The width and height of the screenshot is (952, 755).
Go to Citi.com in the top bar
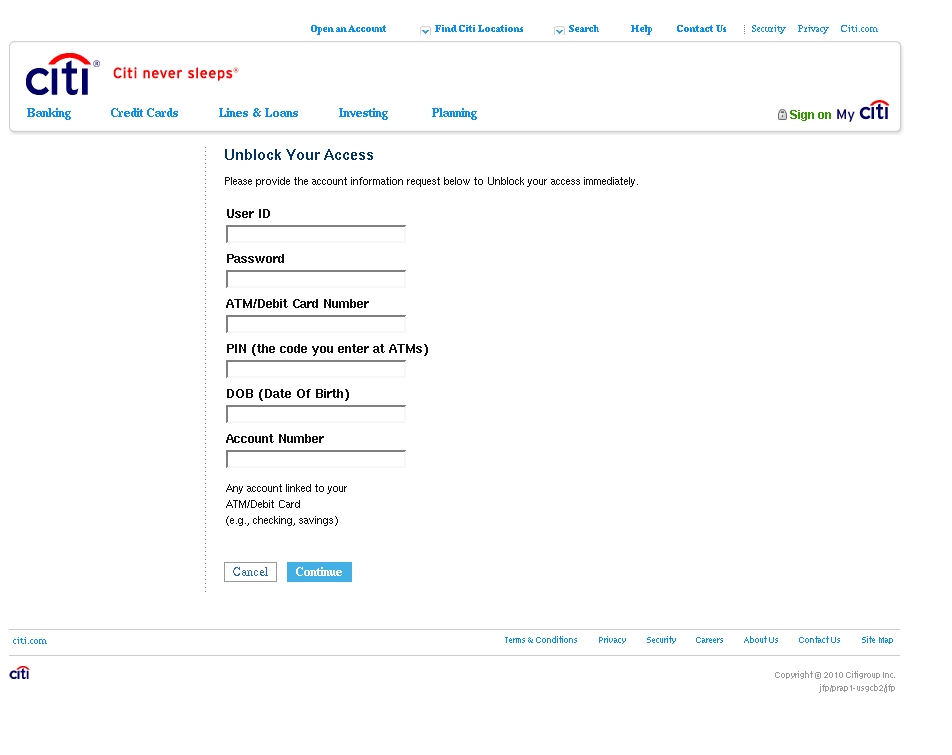(x=859, y=29)
